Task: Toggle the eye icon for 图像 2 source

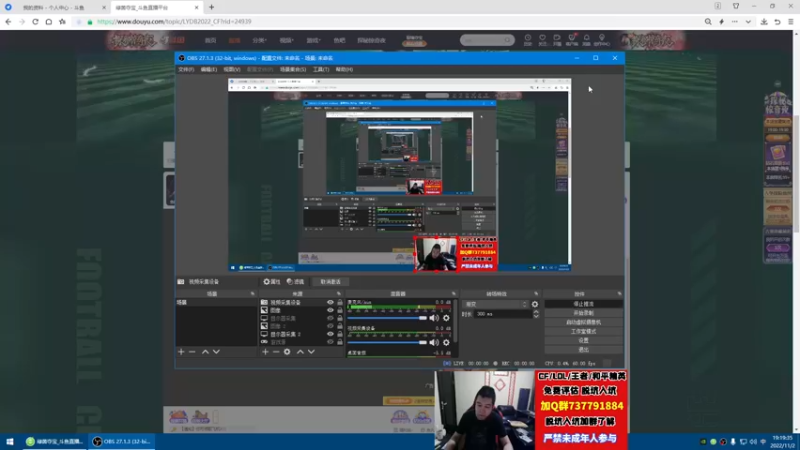Action: [330, 326]
